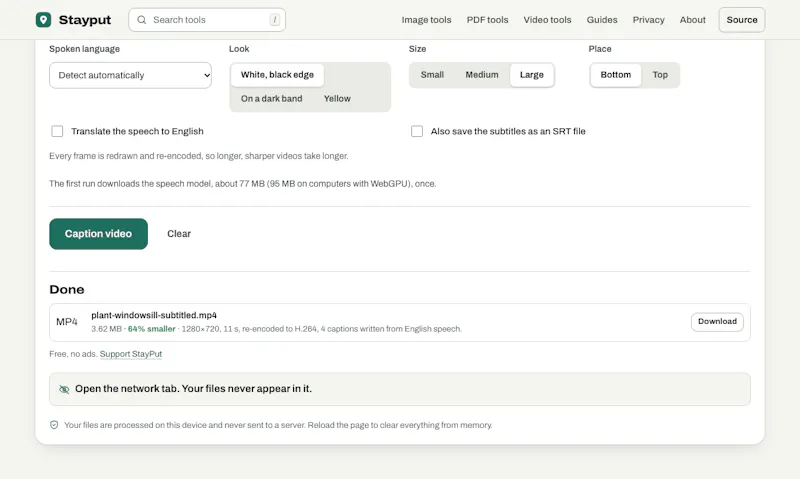Viewport: 800px width, 479px height.
Task: Click the file name plant-windowsill-subtitled.mp4
Action: pyautogui.click(x=154, y=315)
